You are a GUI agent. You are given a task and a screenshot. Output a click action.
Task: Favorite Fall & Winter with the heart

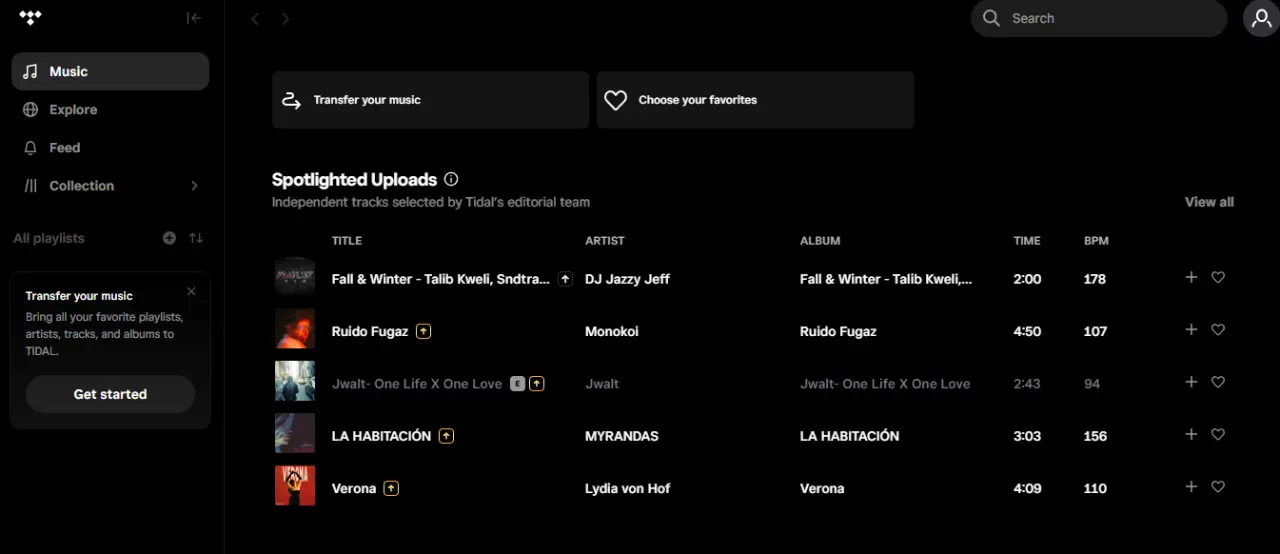coord(1218,278)
